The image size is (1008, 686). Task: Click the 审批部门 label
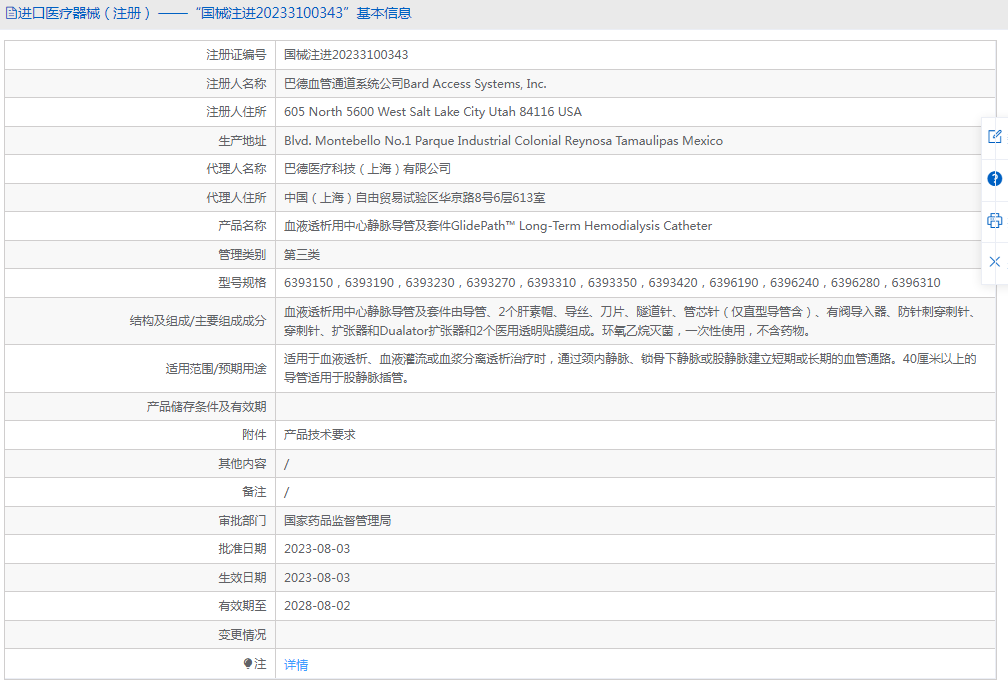[x=242, y=520]
